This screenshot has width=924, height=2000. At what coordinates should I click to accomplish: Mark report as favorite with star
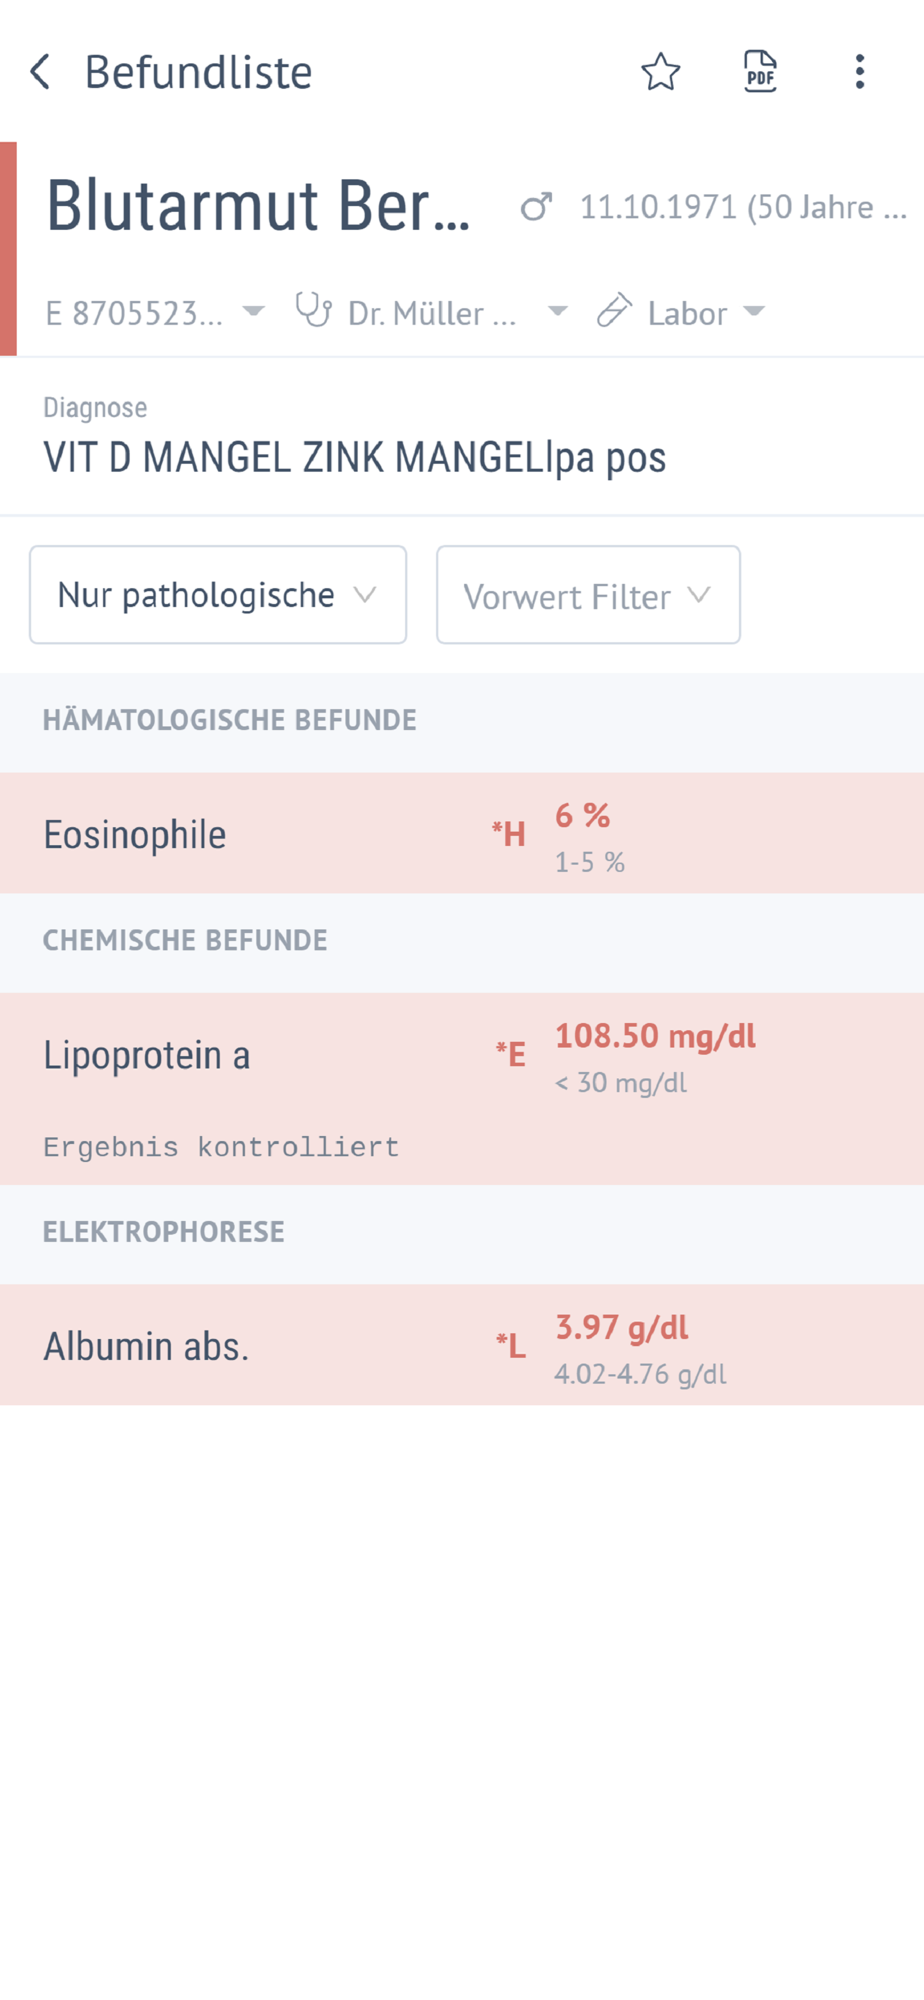click(660, 72)
